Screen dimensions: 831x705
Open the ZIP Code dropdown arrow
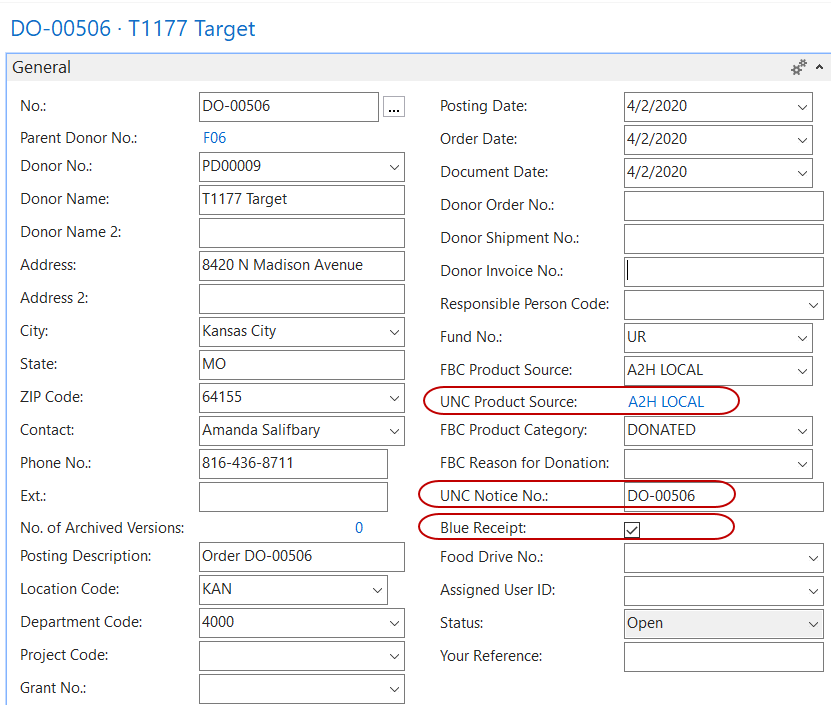(x=393, y=398)
